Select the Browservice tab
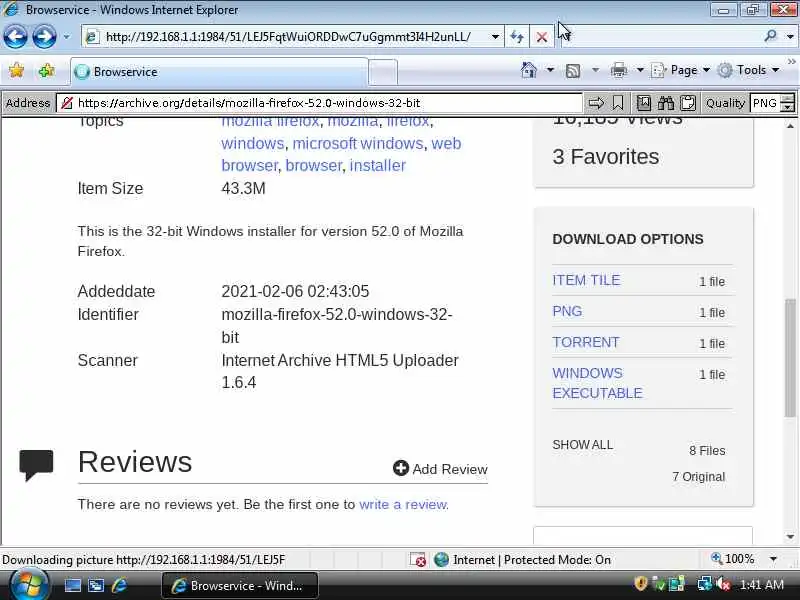The width and height of the screenshot is (800, 600). [218, 72]
